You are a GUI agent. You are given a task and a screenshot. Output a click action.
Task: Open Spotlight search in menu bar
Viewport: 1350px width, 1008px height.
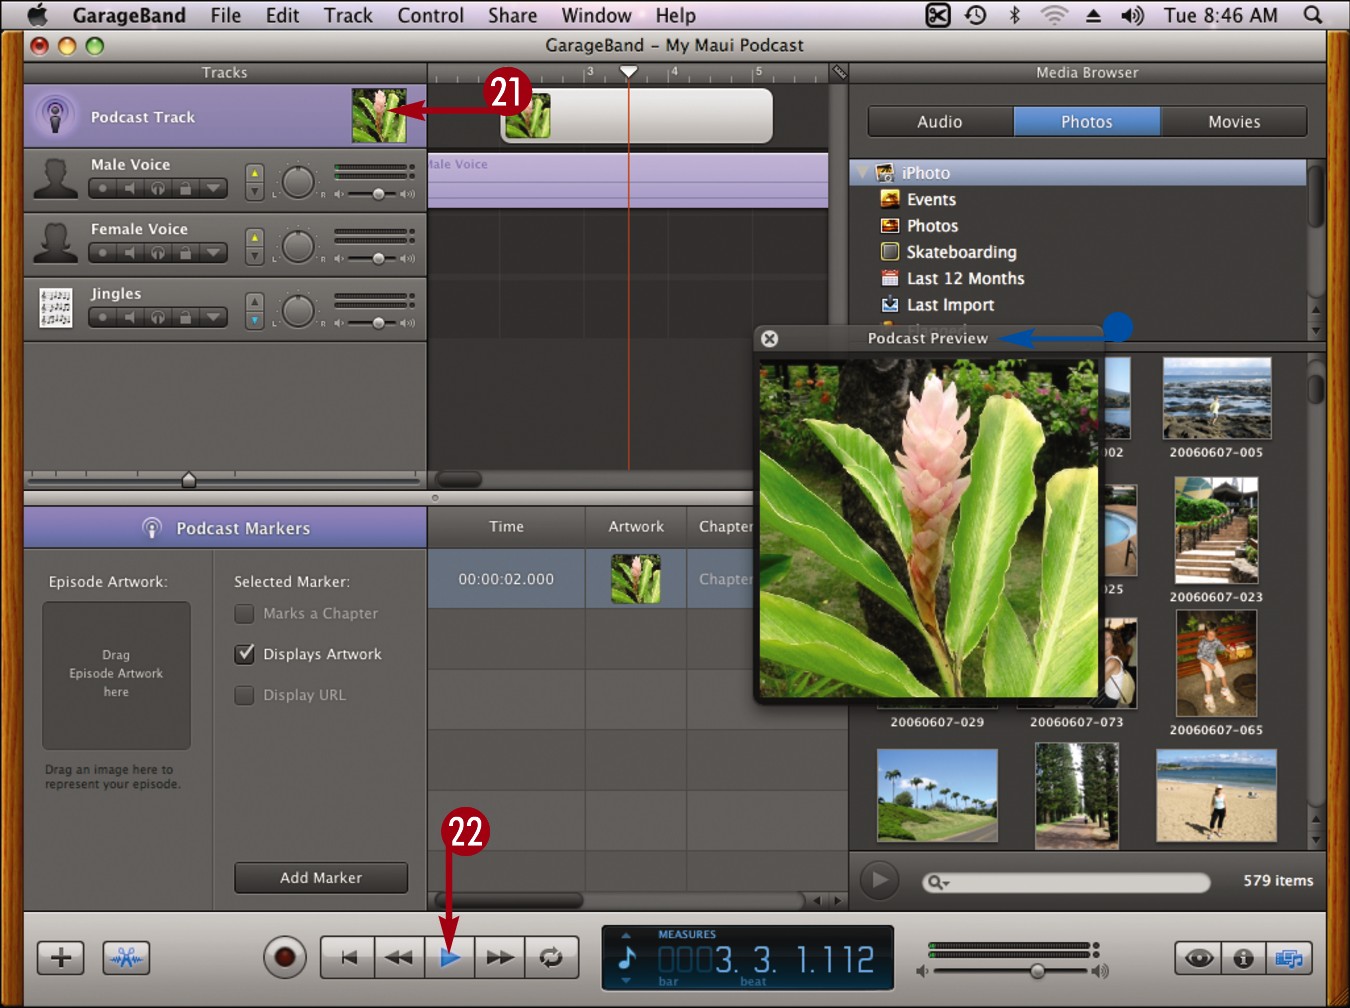point(1313,15)
